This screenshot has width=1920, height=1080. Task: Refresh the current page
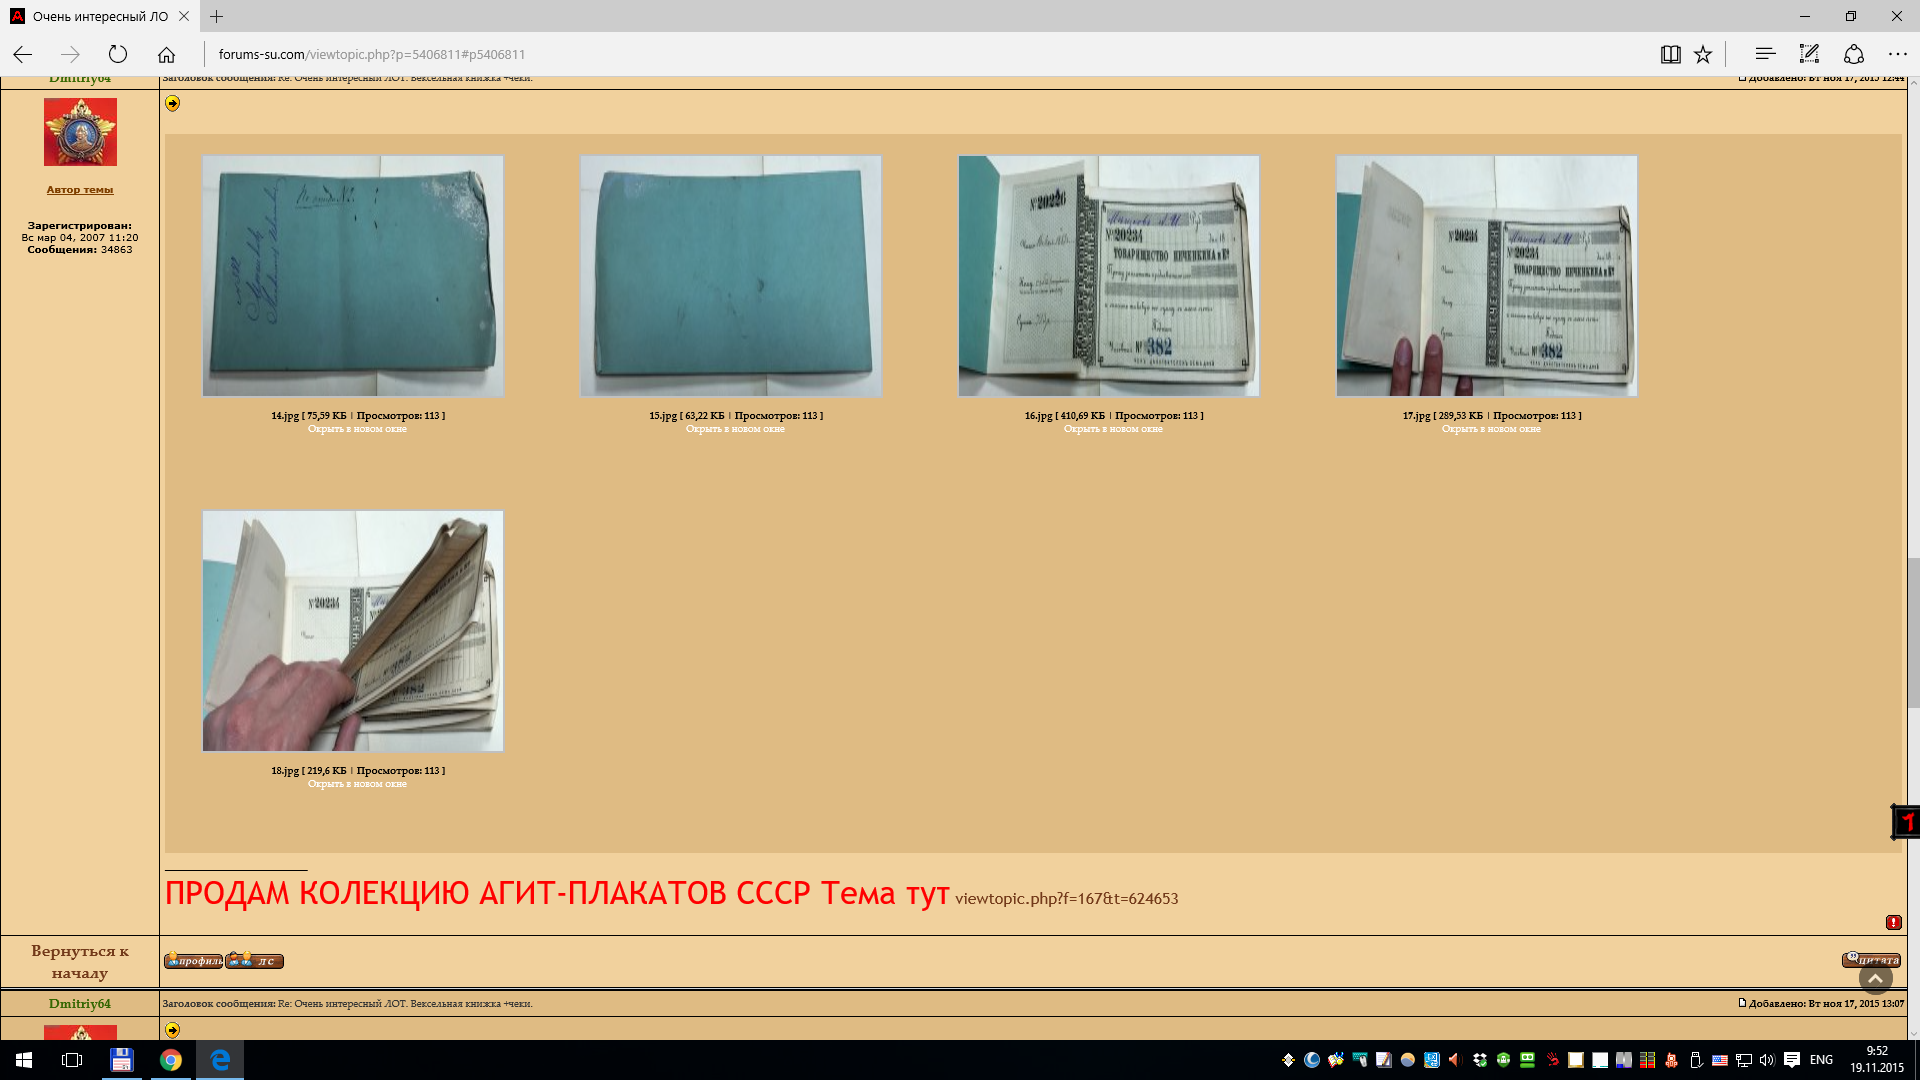click(x=118, y=54)
